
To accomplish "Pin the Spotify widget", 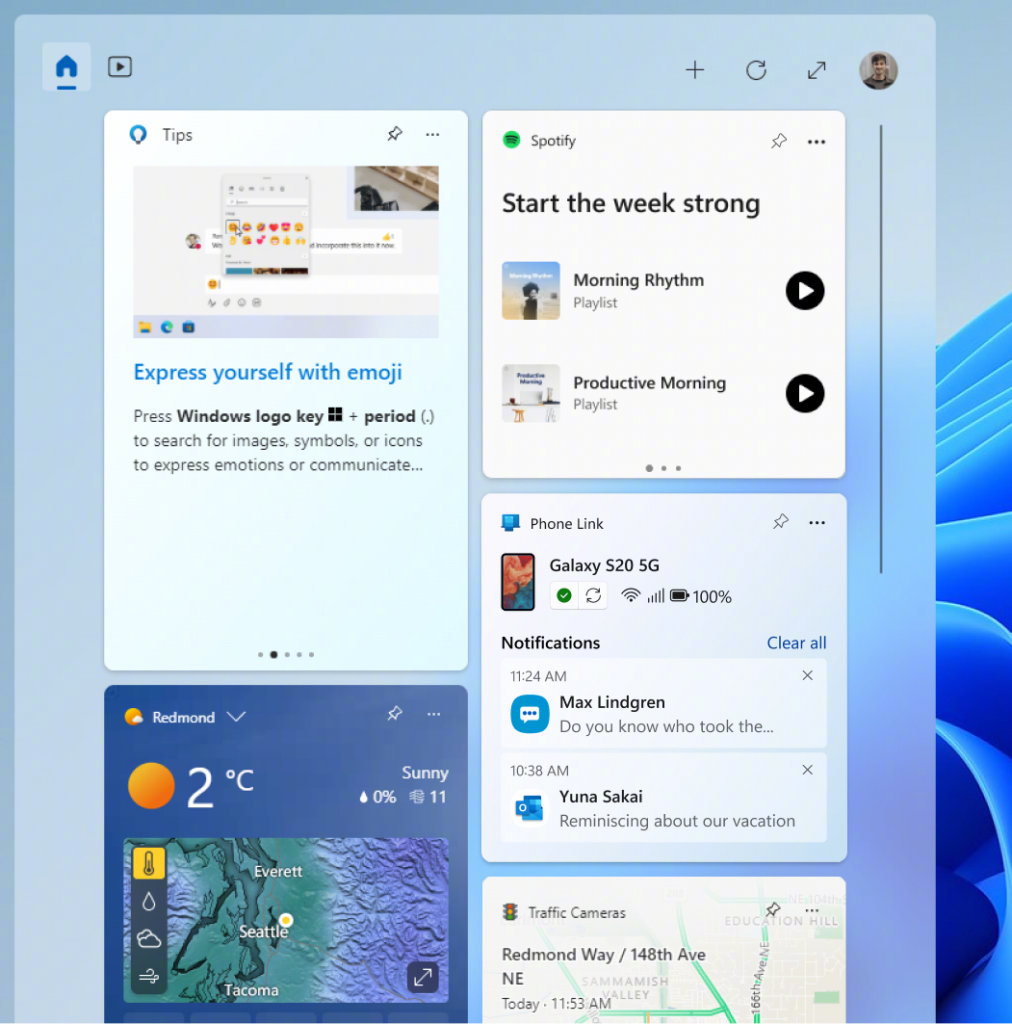I will [779, 141].
